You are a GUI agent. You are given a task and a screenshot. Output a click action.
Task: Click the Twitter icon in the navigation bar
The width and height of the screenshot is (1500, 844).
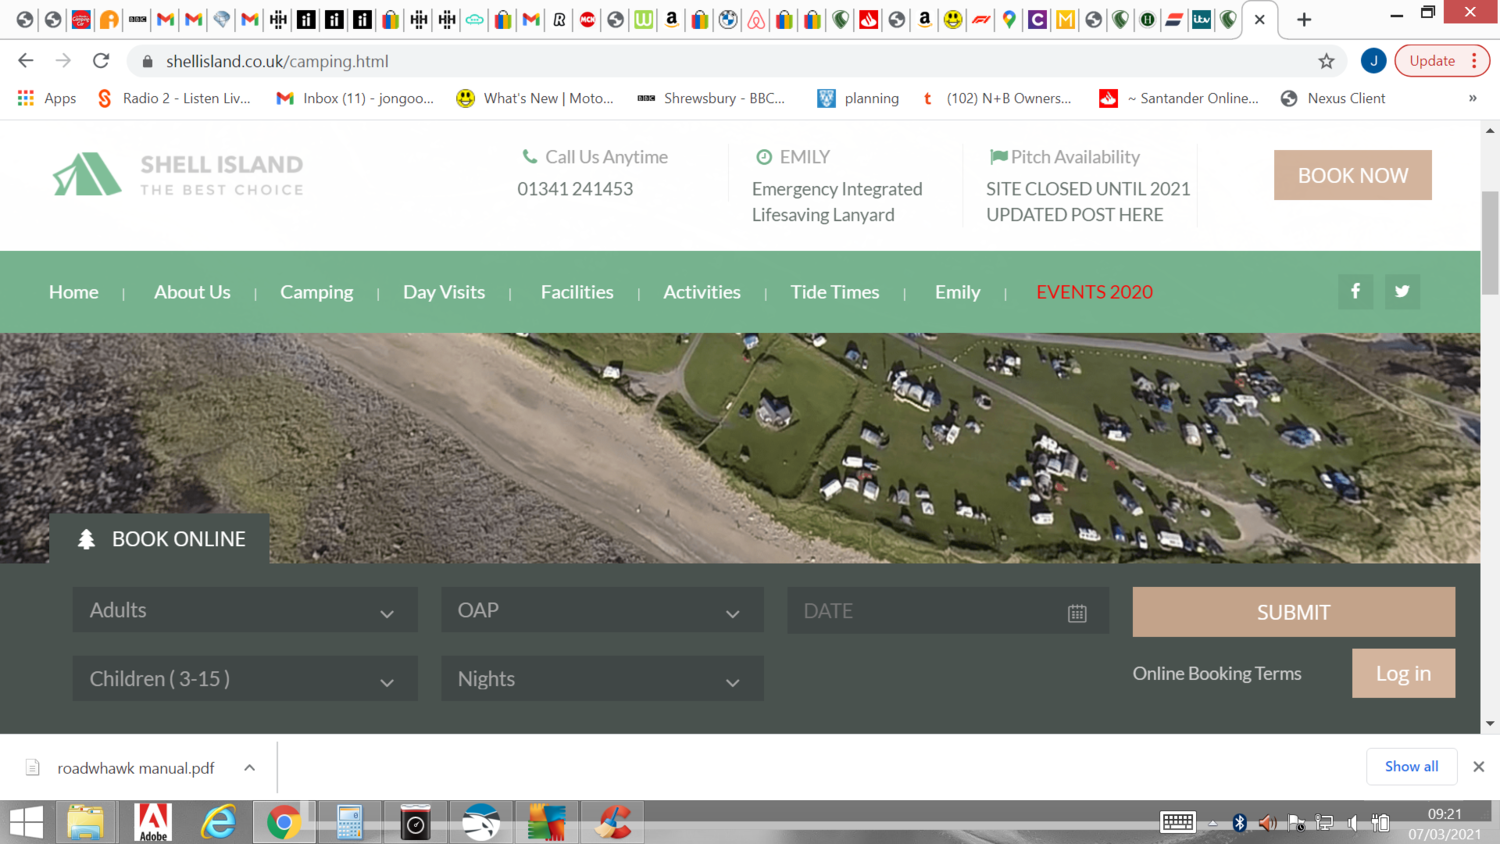point(1402,291)
